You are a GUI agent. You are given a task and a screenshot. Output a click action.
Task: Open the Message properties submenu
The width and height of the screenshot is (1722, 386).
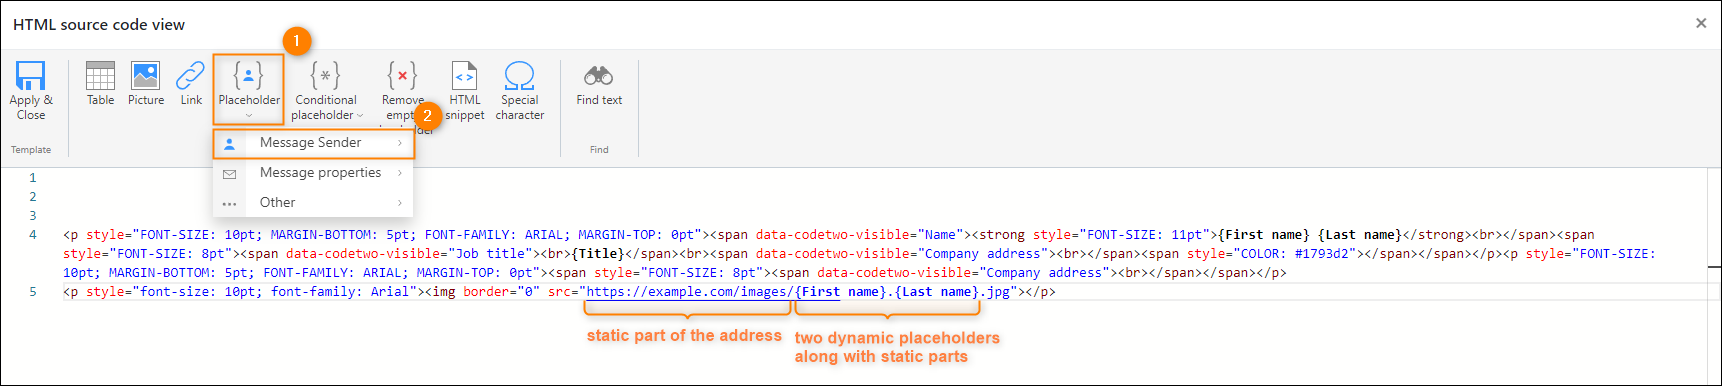[x=313, y=173]
